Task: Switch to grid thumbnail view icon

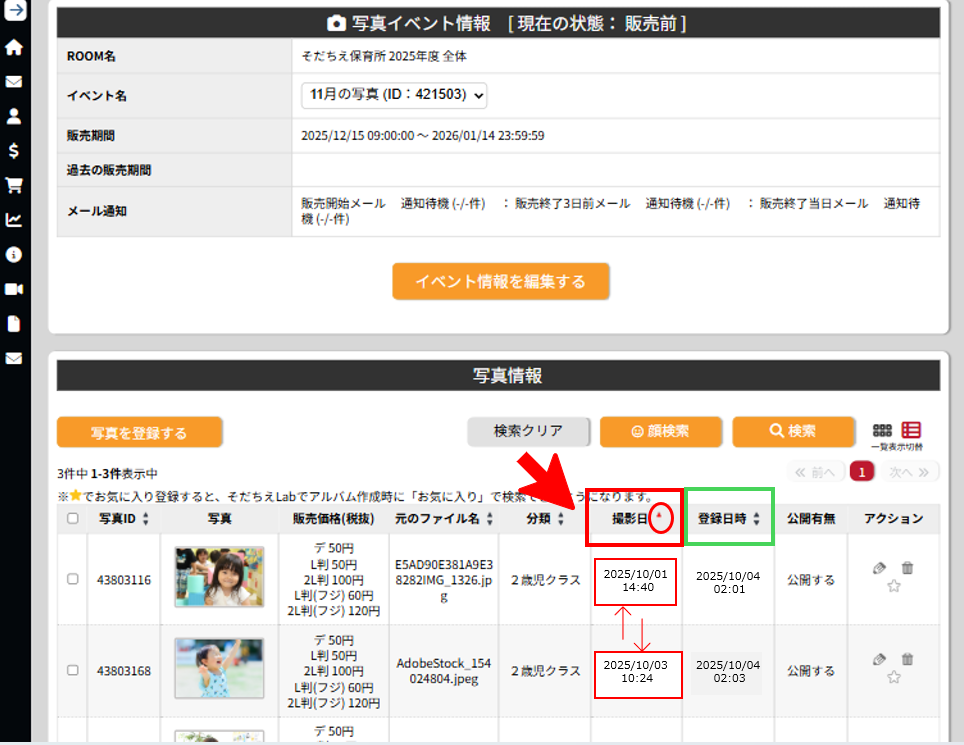Action: click(882, 430)
